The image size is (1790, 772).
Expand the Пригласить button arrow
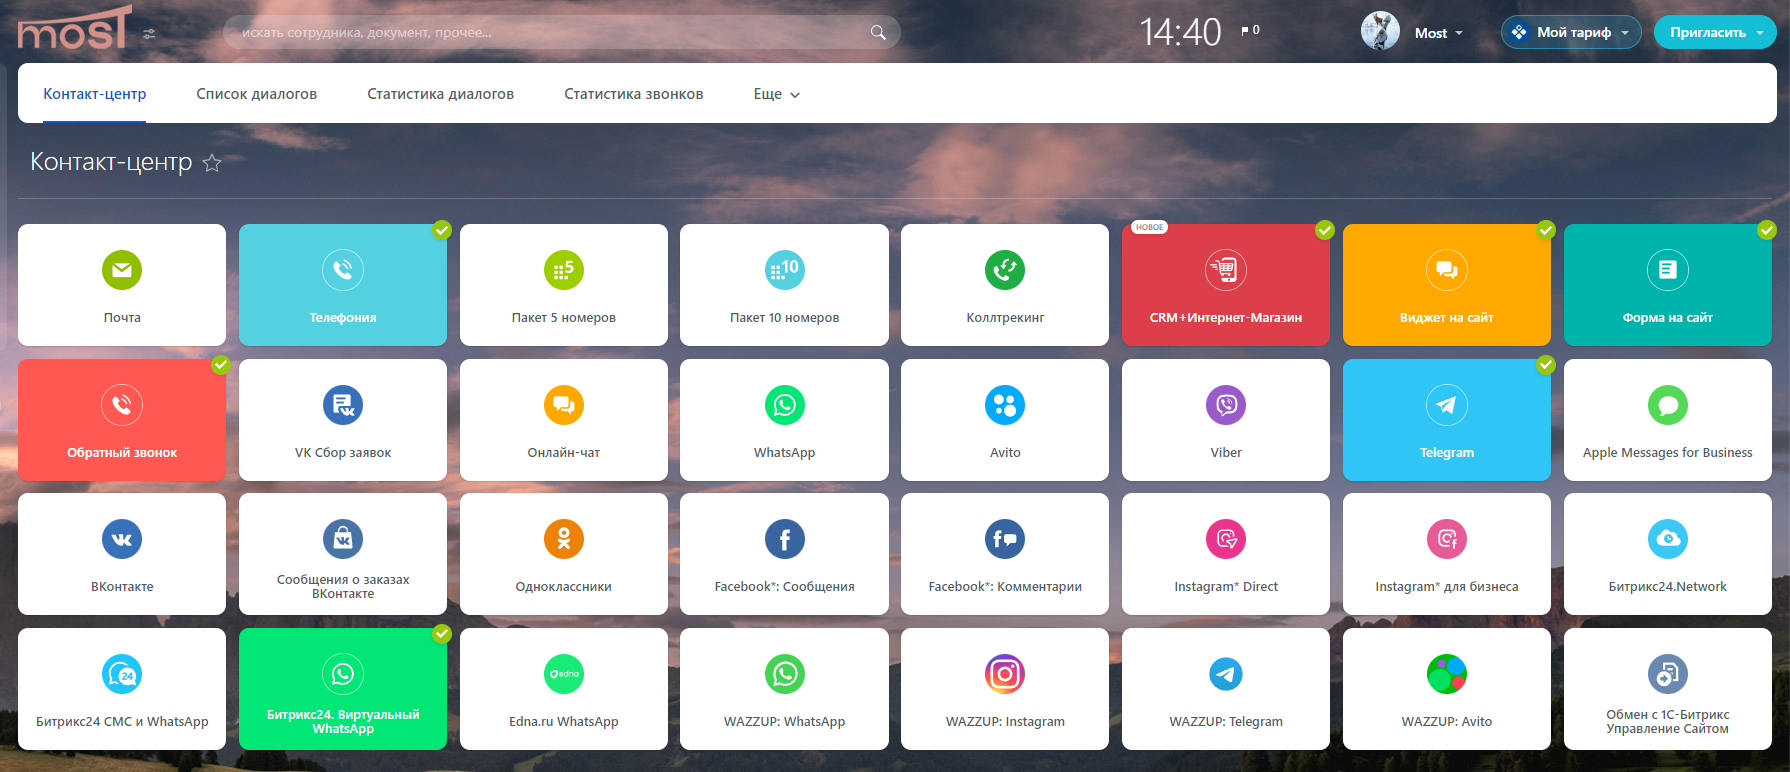click(x=1760, y=33)
